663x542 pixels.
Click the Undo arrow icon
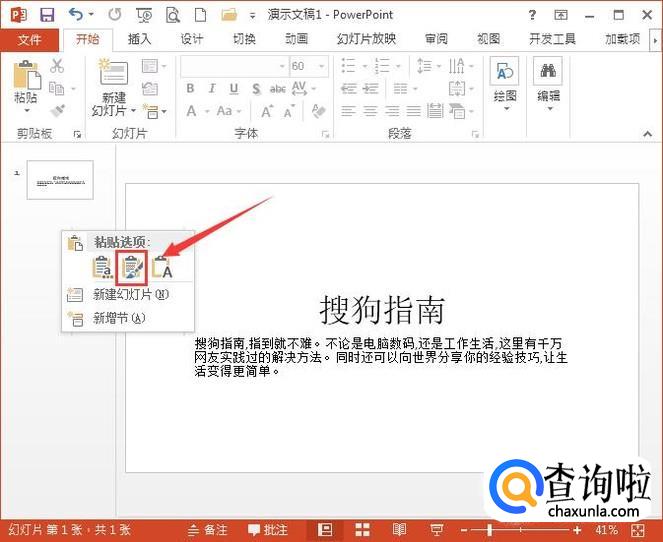click(x=76, y=15)
